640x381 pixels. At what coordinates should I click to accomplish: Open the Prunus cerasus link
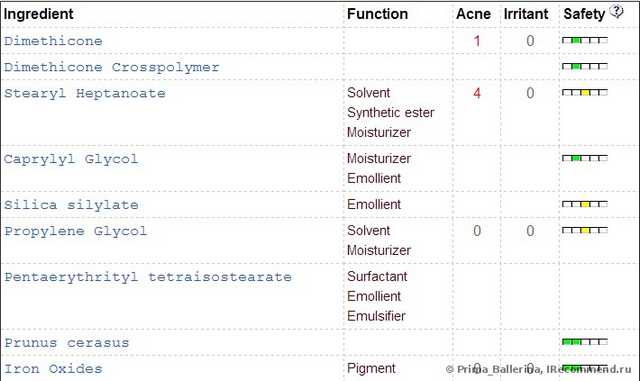[x=67, y=343]
